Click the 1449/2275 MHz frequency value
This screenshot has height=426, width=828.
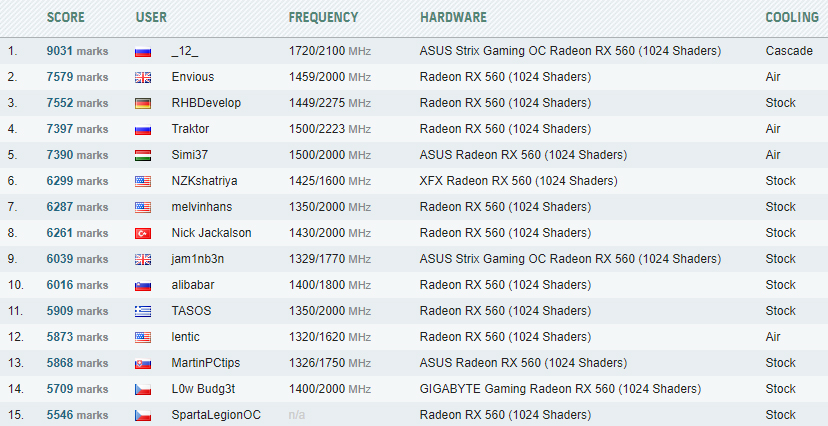pyautogui.click(x=330, y=103)
